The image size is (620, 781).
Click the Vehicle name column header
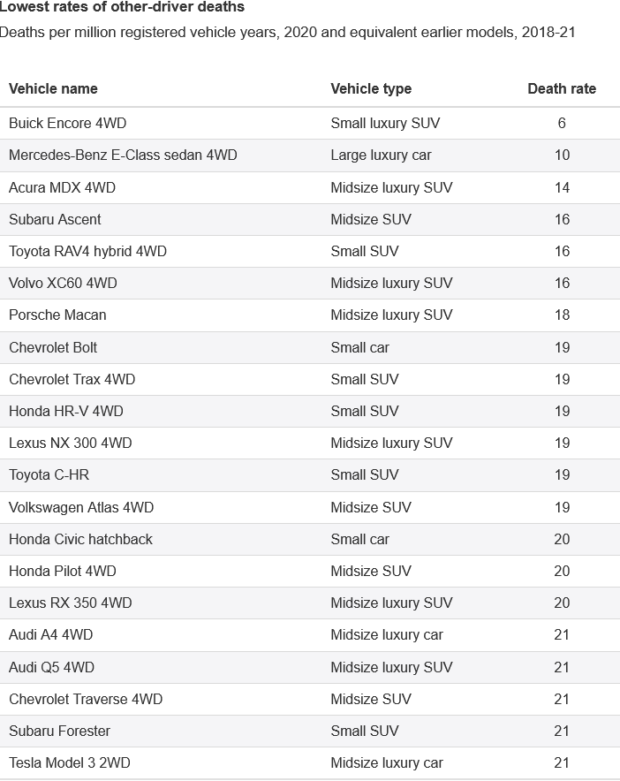[x=53, y=89]
